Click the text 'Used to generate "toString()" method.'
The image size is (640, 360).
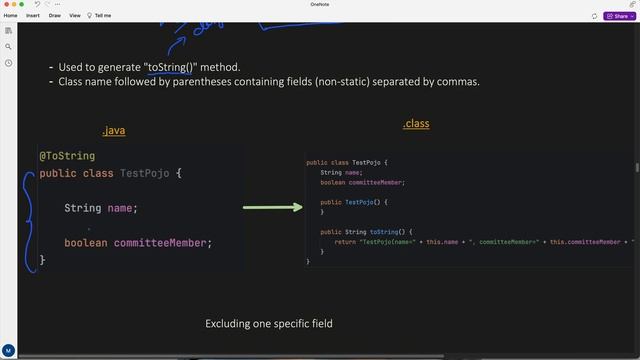pos(149,67)
